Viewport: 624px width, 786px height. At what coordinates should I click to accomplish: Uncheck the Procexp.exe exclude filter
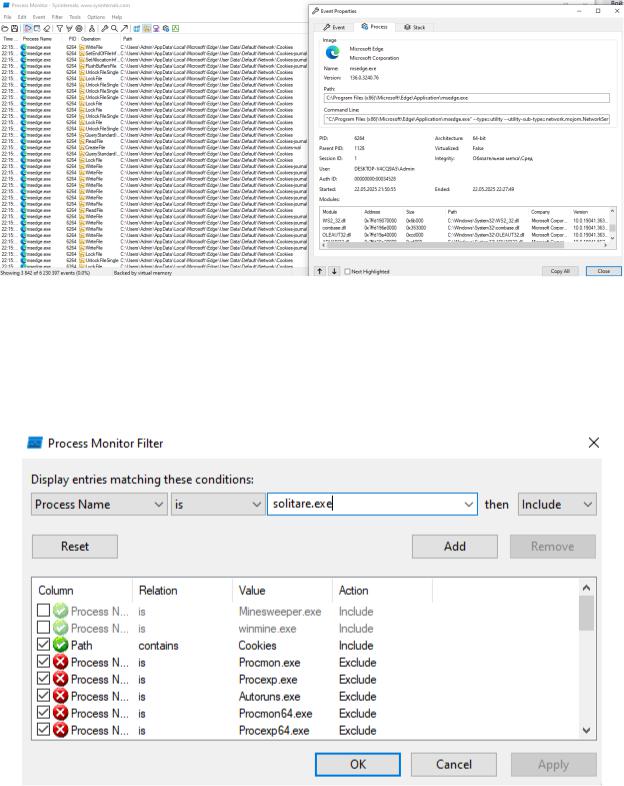coord(44,678)
